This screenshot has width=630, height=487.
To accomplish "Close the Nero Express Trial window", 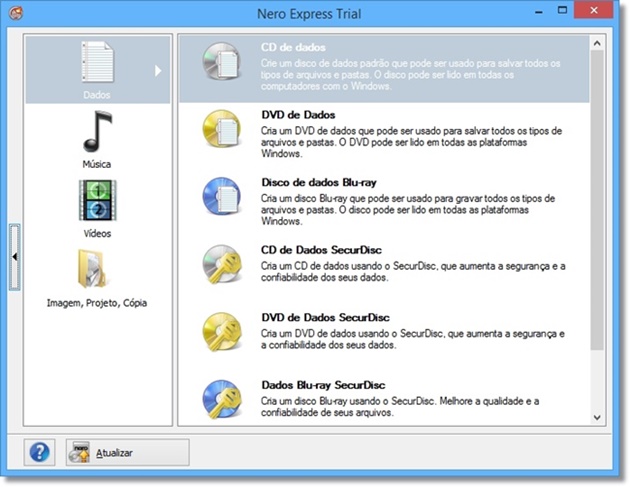I will coord(593,10).
